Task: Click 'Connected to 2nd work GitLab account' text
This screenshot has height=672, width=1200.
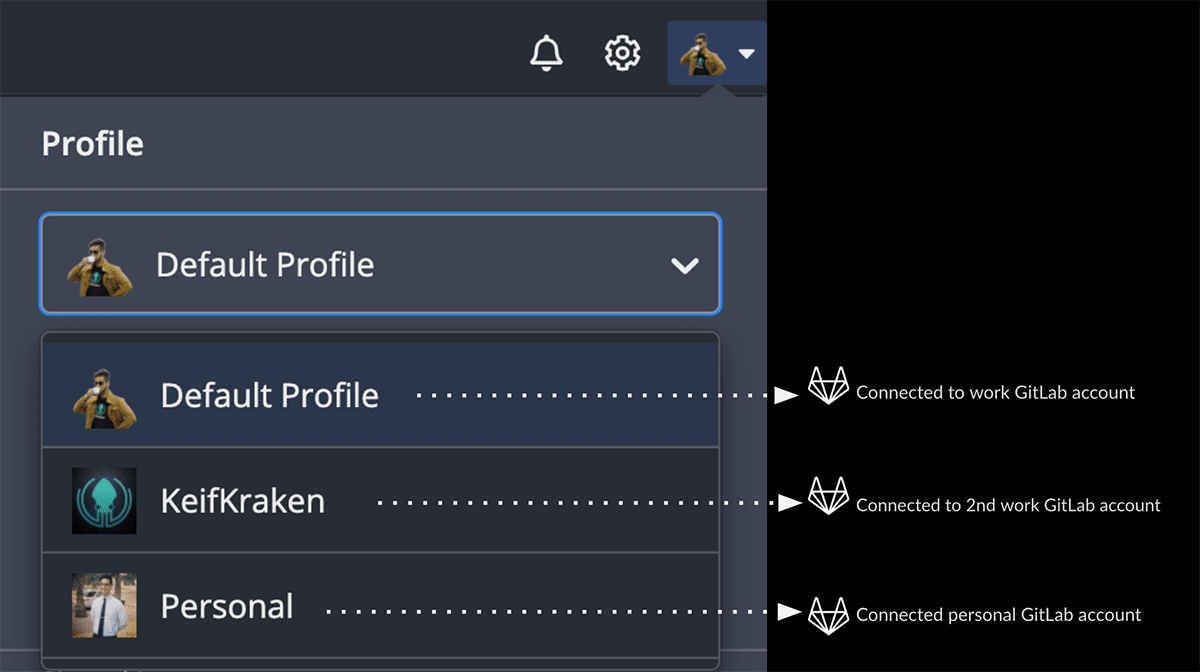Action: 1008,505
